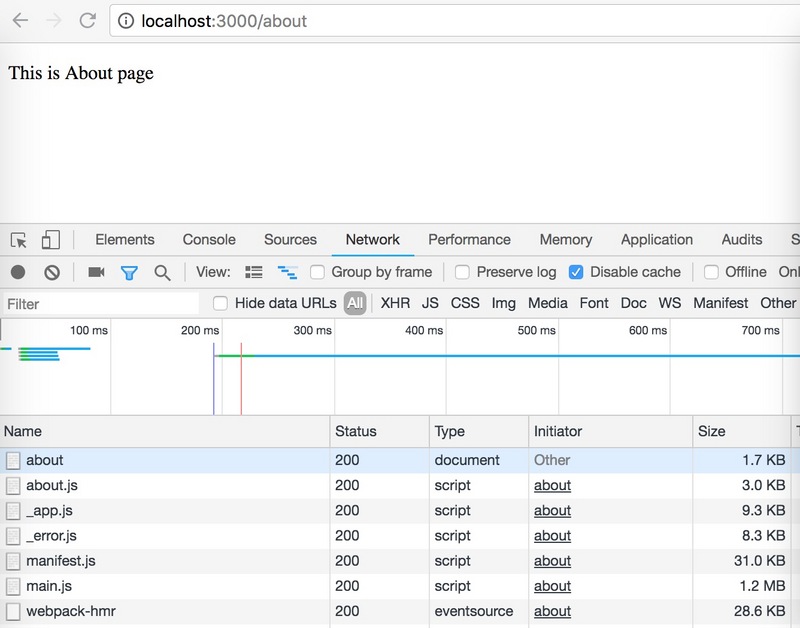
Task: Click the 1.2 MB size cell
Action: coord(741,586)
